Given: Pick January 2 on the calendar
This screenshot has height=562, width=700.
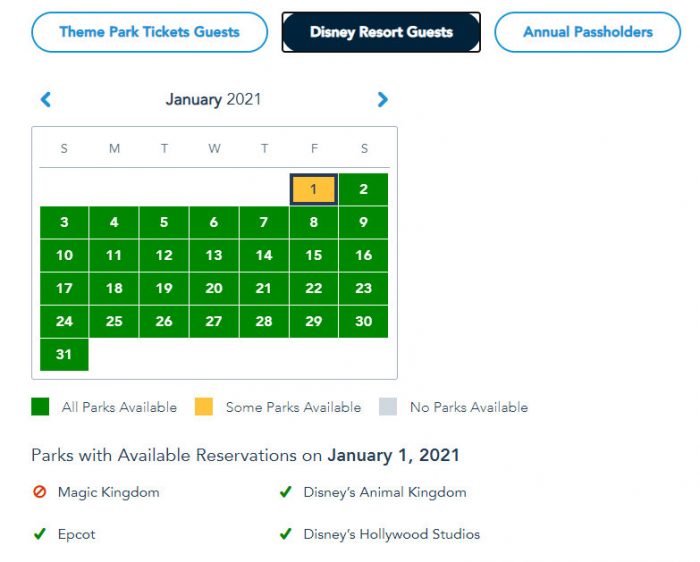Looking at the screenshot, I should [x=363, y=189].
